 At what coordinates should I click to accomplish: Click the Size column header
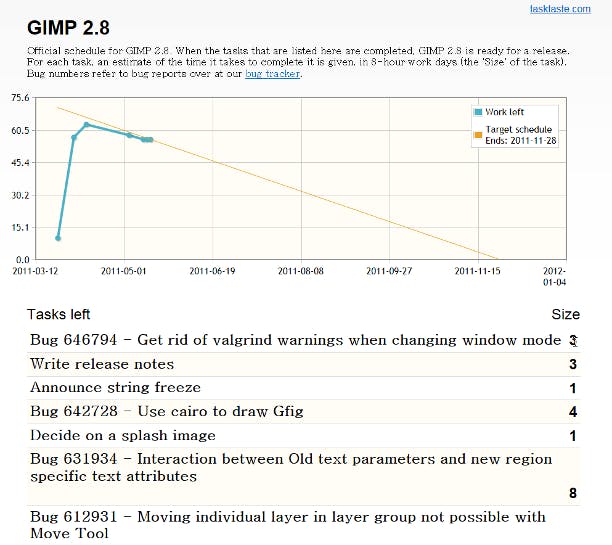tap(566, 314)
